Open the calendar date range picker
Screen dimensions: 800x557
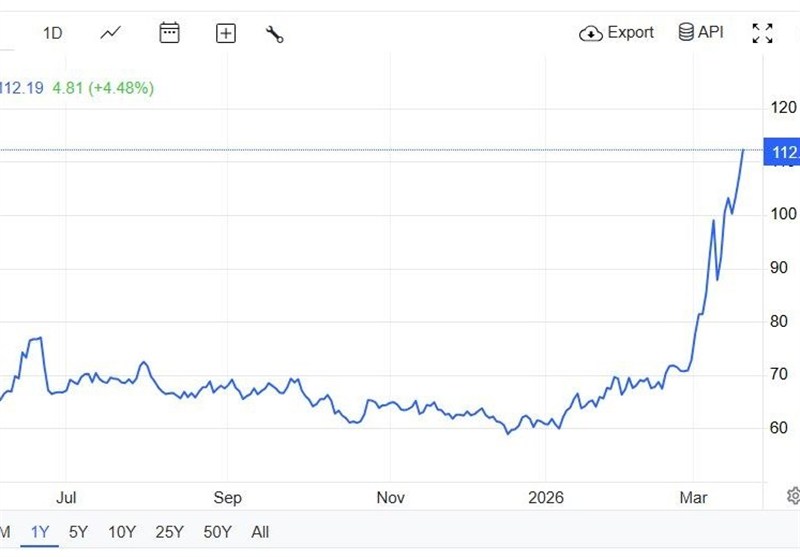pos(170,33)
